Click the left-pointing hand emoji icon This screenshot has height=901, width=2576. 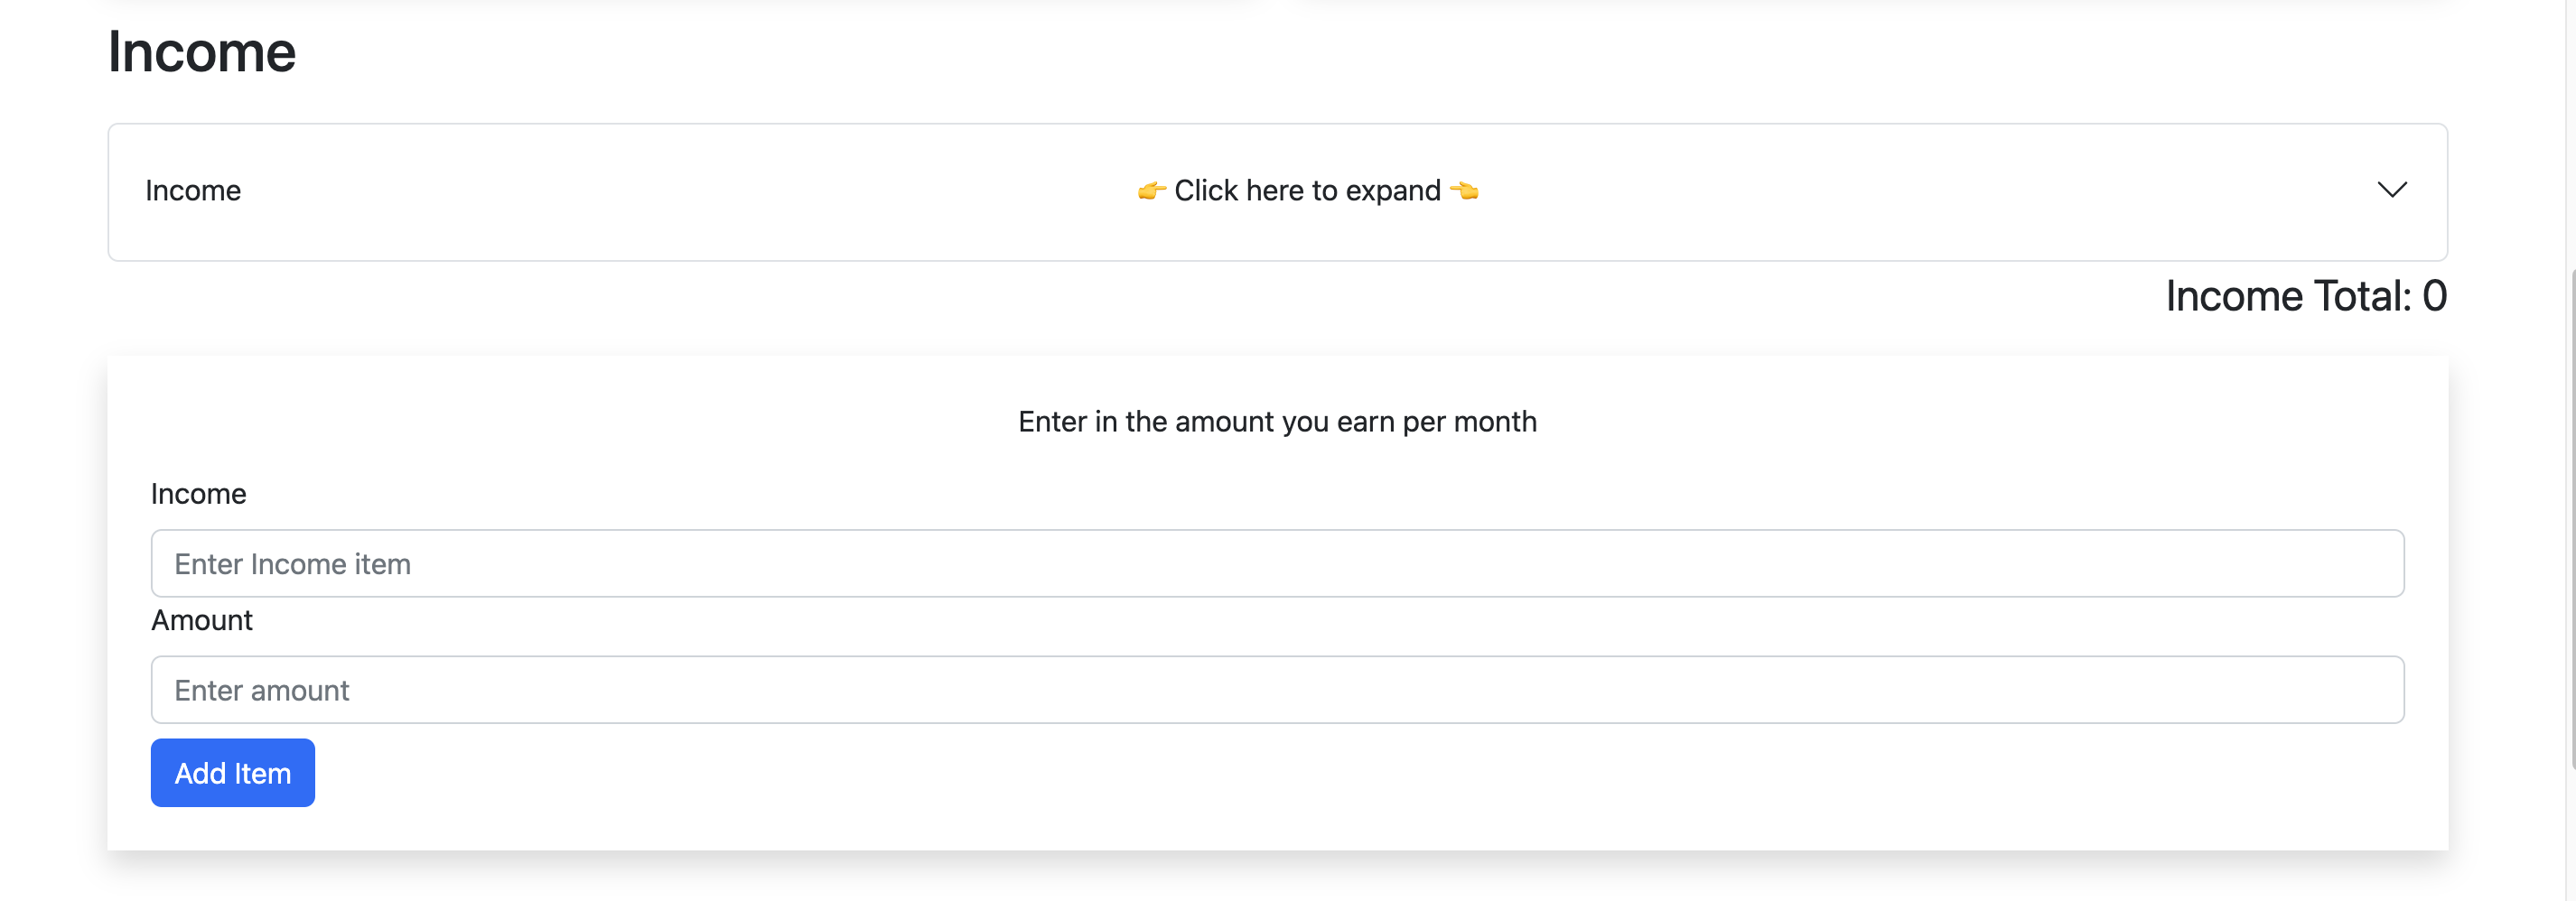(1464, 190)
